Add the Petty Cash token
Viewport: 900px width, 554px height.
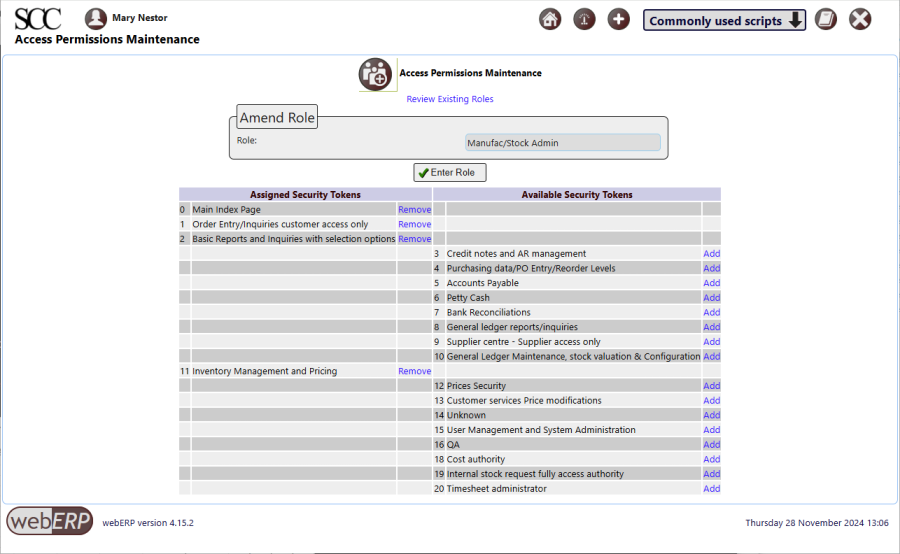pos(712,297)
